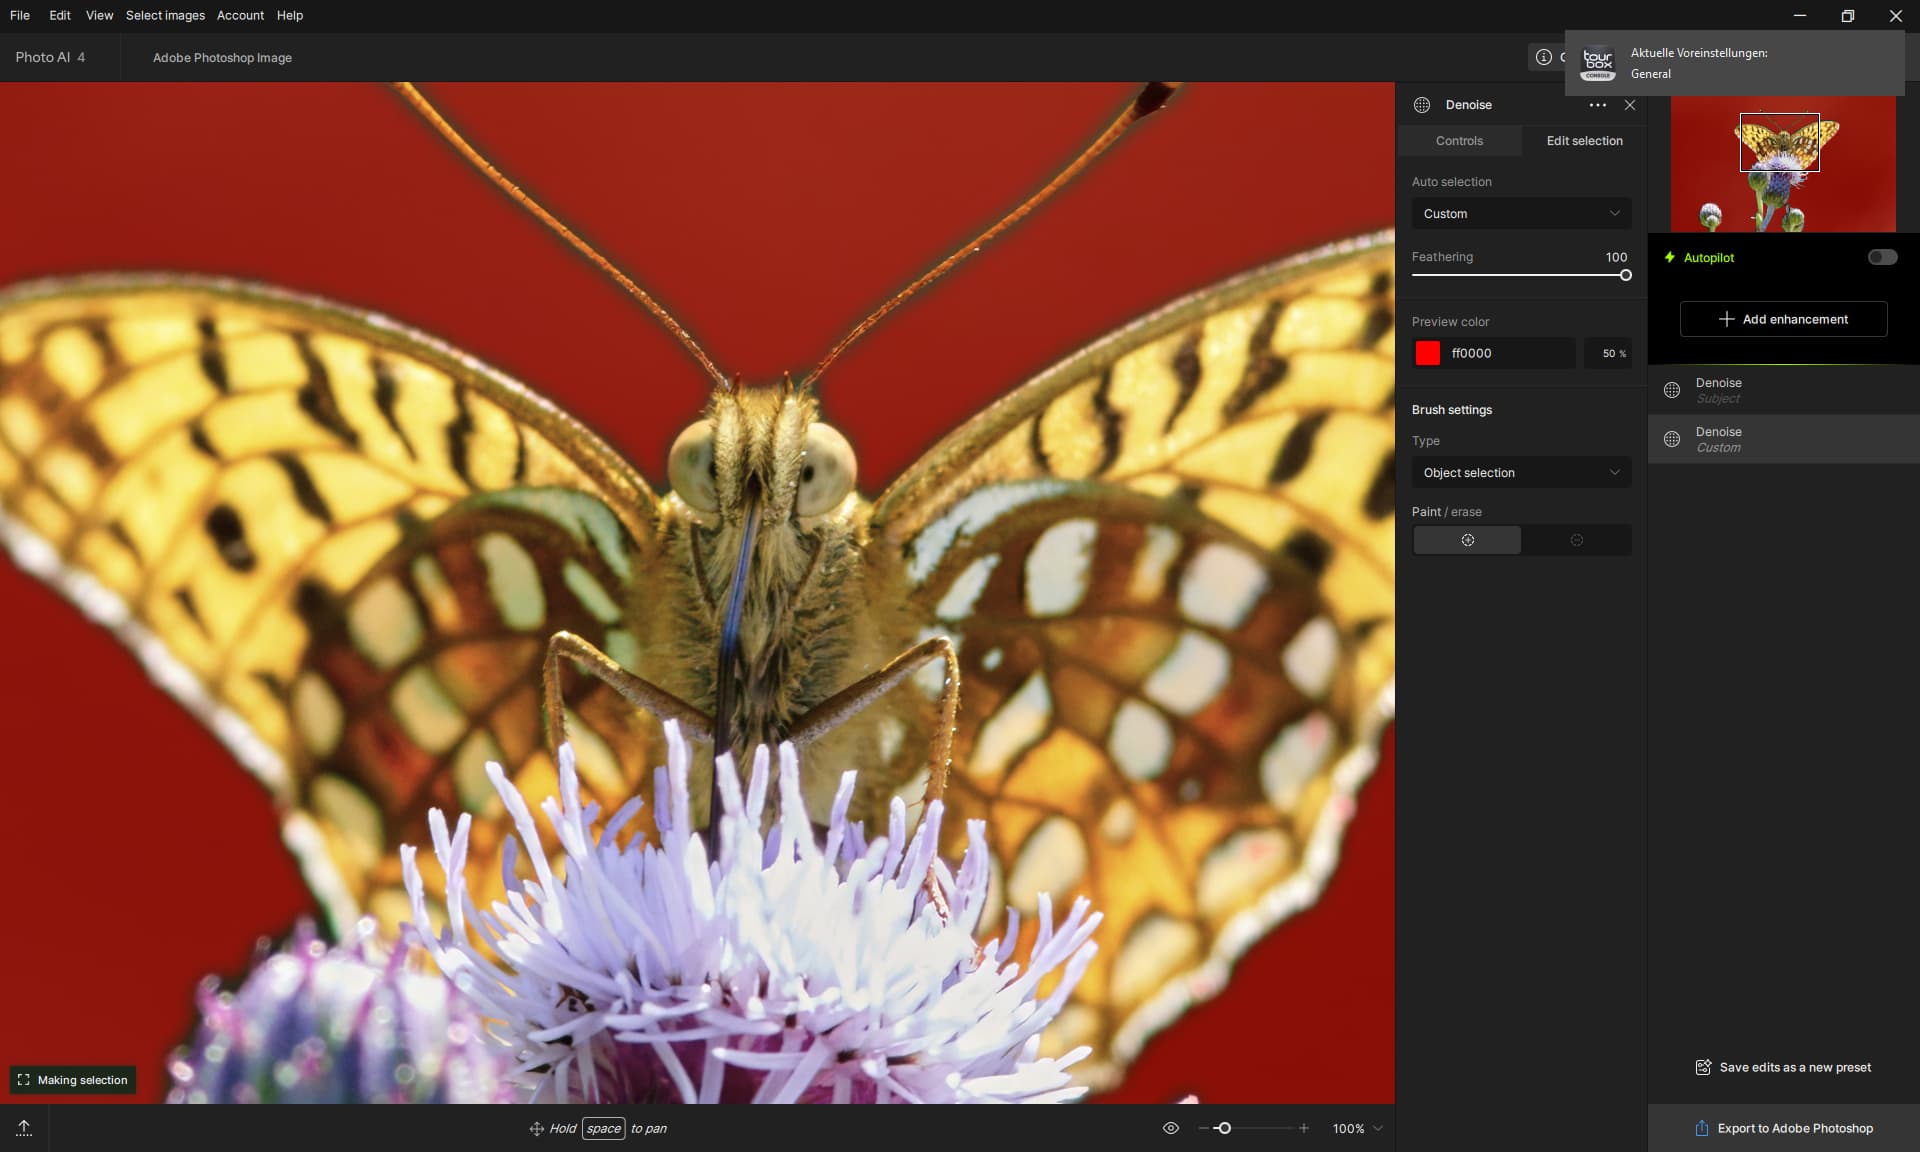Click the zoom out minus icon

(x=1203, y=1128)
